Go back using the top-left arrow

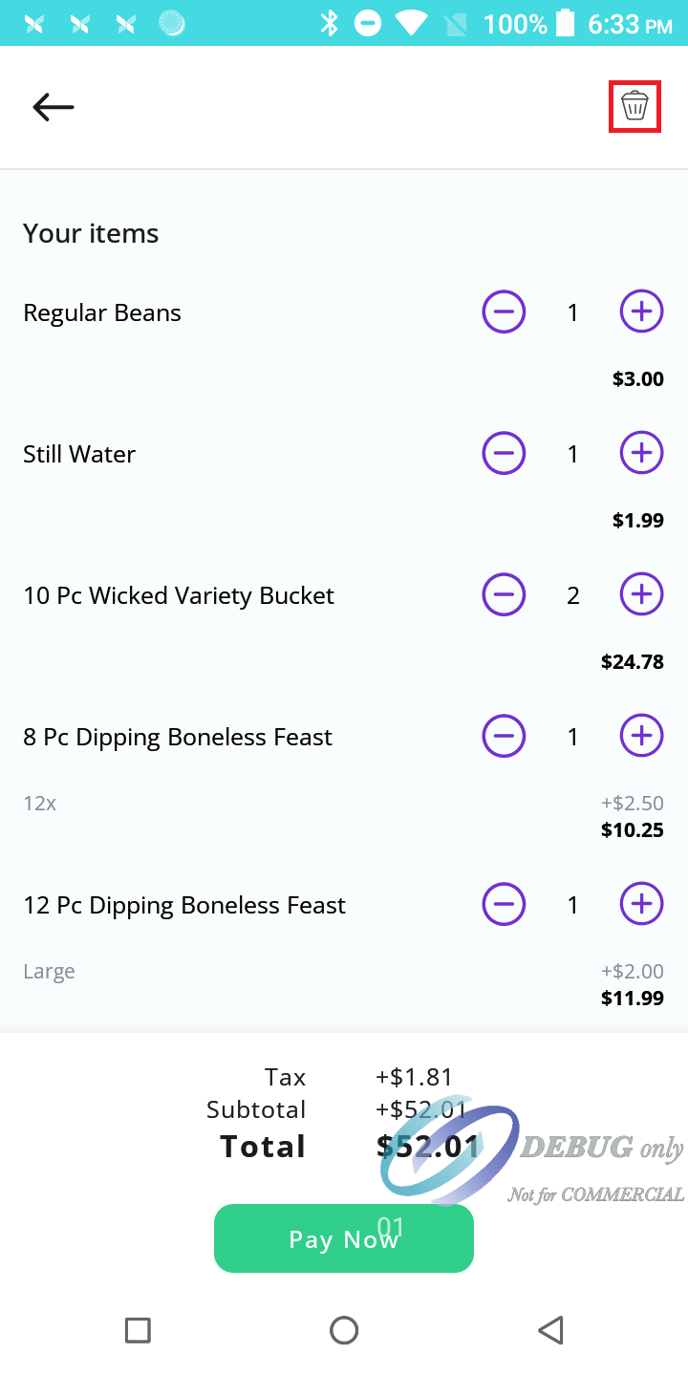pos(53,107)
